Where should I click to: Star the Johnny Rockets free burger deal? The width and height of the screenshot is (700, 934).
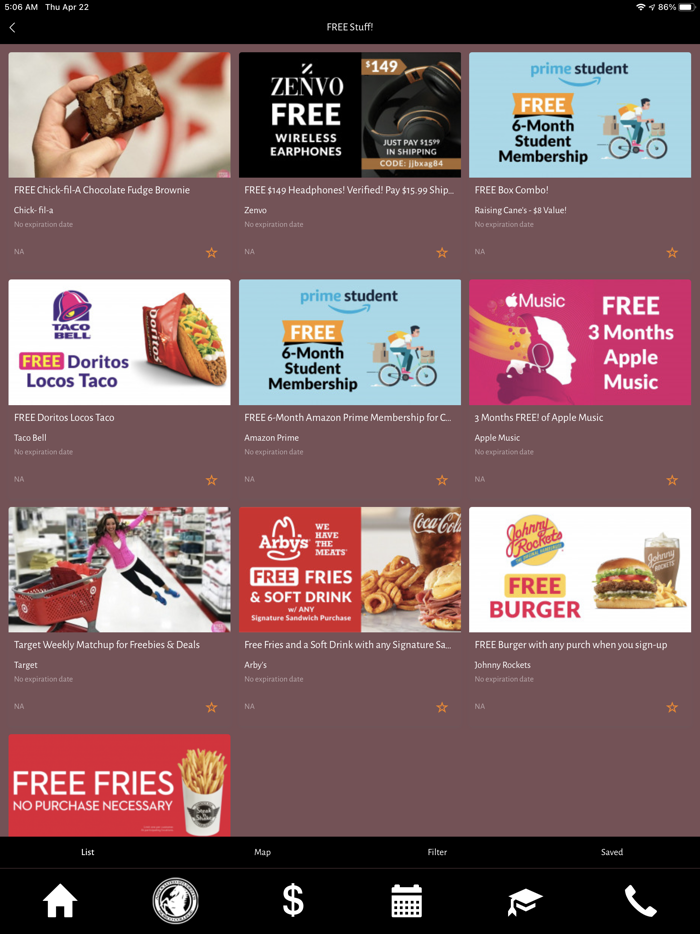pos(672,708)
